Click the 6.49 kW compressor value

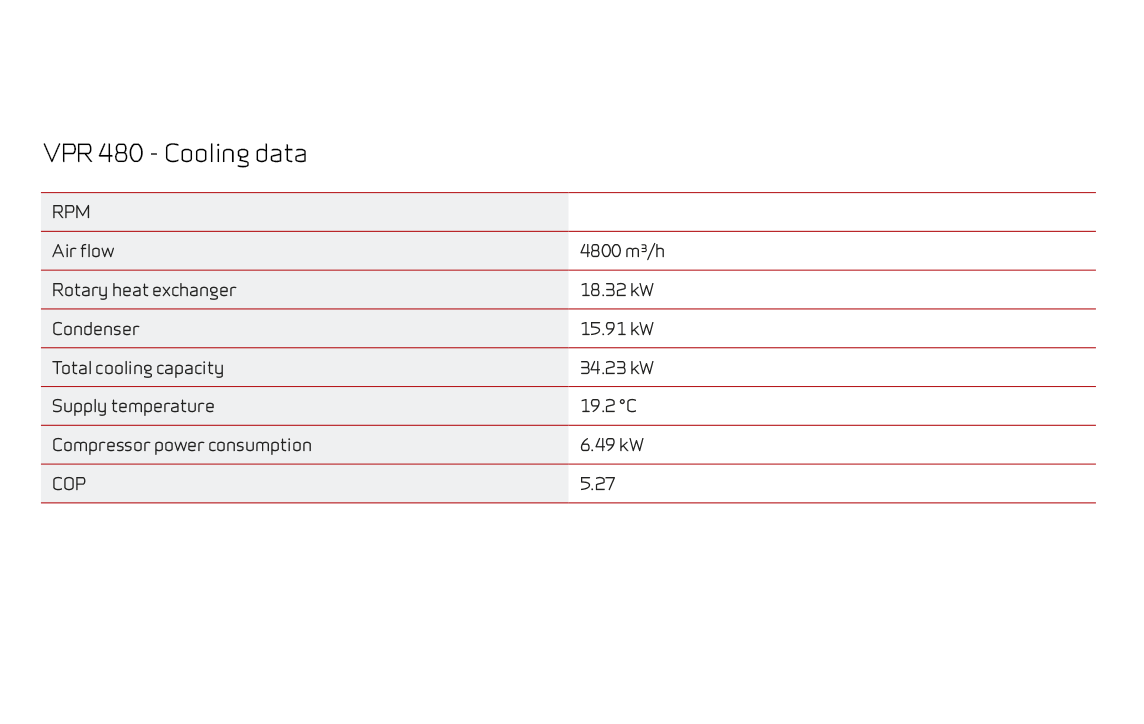612,445
